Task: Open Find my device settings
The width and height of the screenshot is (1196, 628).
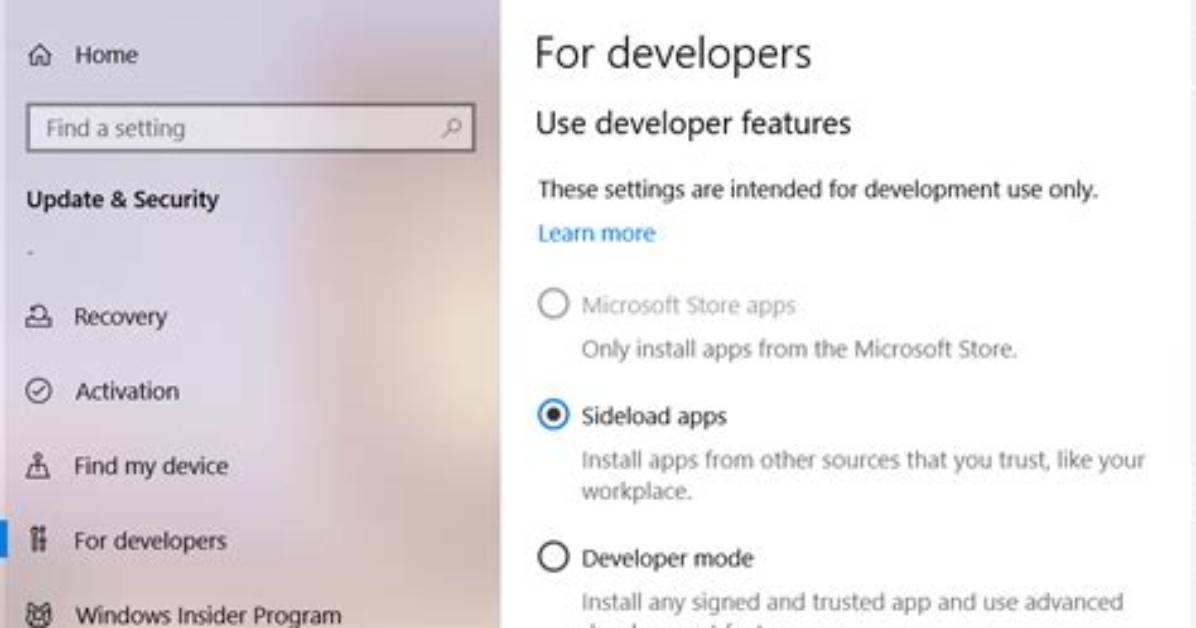Action: pyautogui.click(x=151, y=465)
